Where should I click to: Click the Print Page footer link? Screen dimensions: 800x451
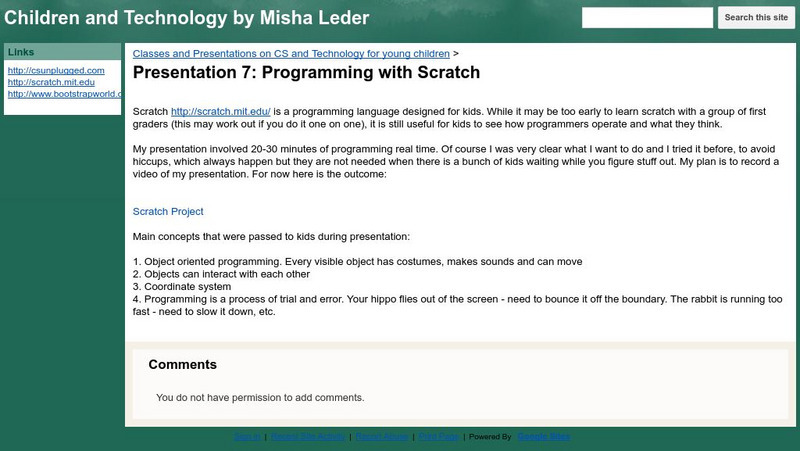[x=439, y=437]
